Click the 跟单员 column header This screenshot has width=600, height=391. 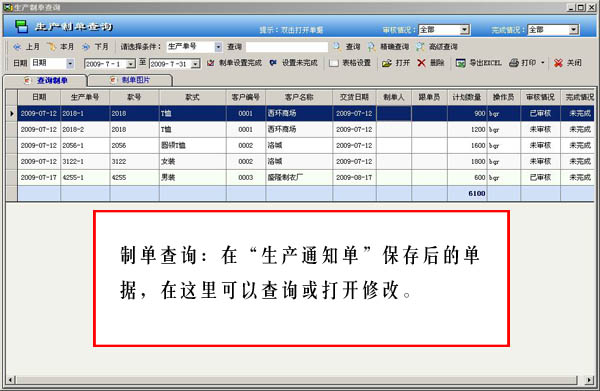coord(429,97)
